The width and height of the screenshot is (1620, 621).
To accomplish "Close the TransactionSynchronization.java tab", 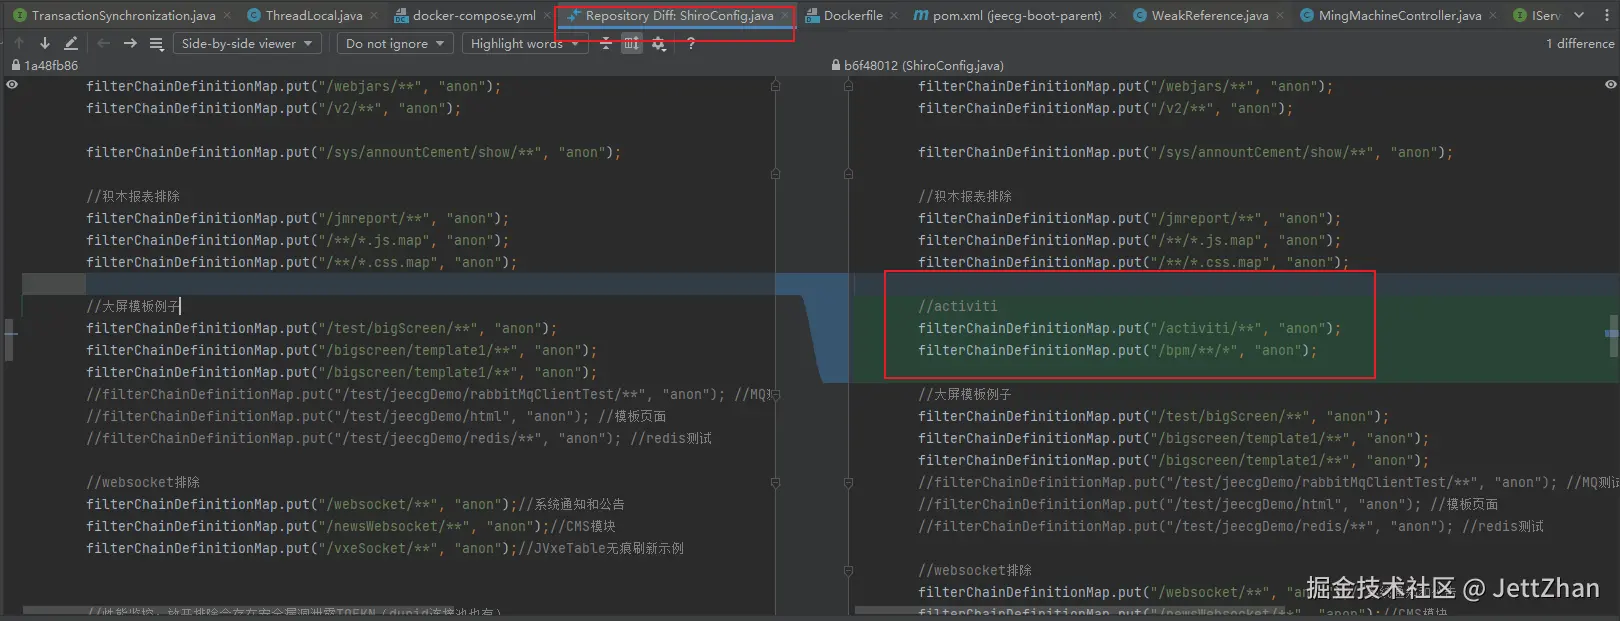I will (226, 15).
